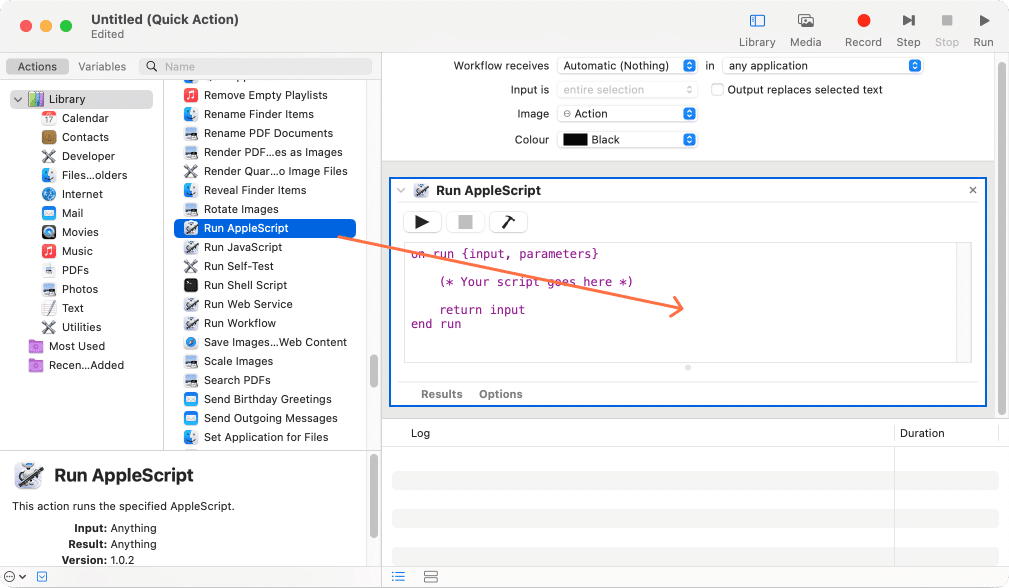
Task: Run the workflow from the toolbar
Action: [983, 30]
